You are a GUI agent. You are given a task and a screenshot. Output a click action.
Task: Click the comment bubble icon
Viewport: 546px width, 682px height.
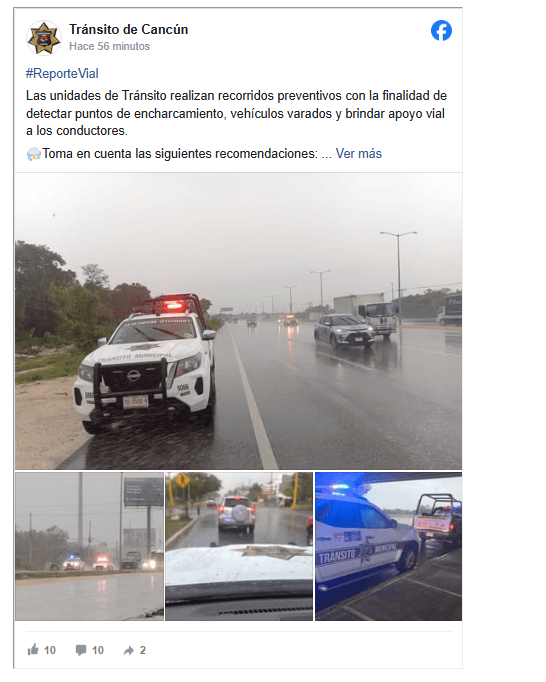coord(81,650)
